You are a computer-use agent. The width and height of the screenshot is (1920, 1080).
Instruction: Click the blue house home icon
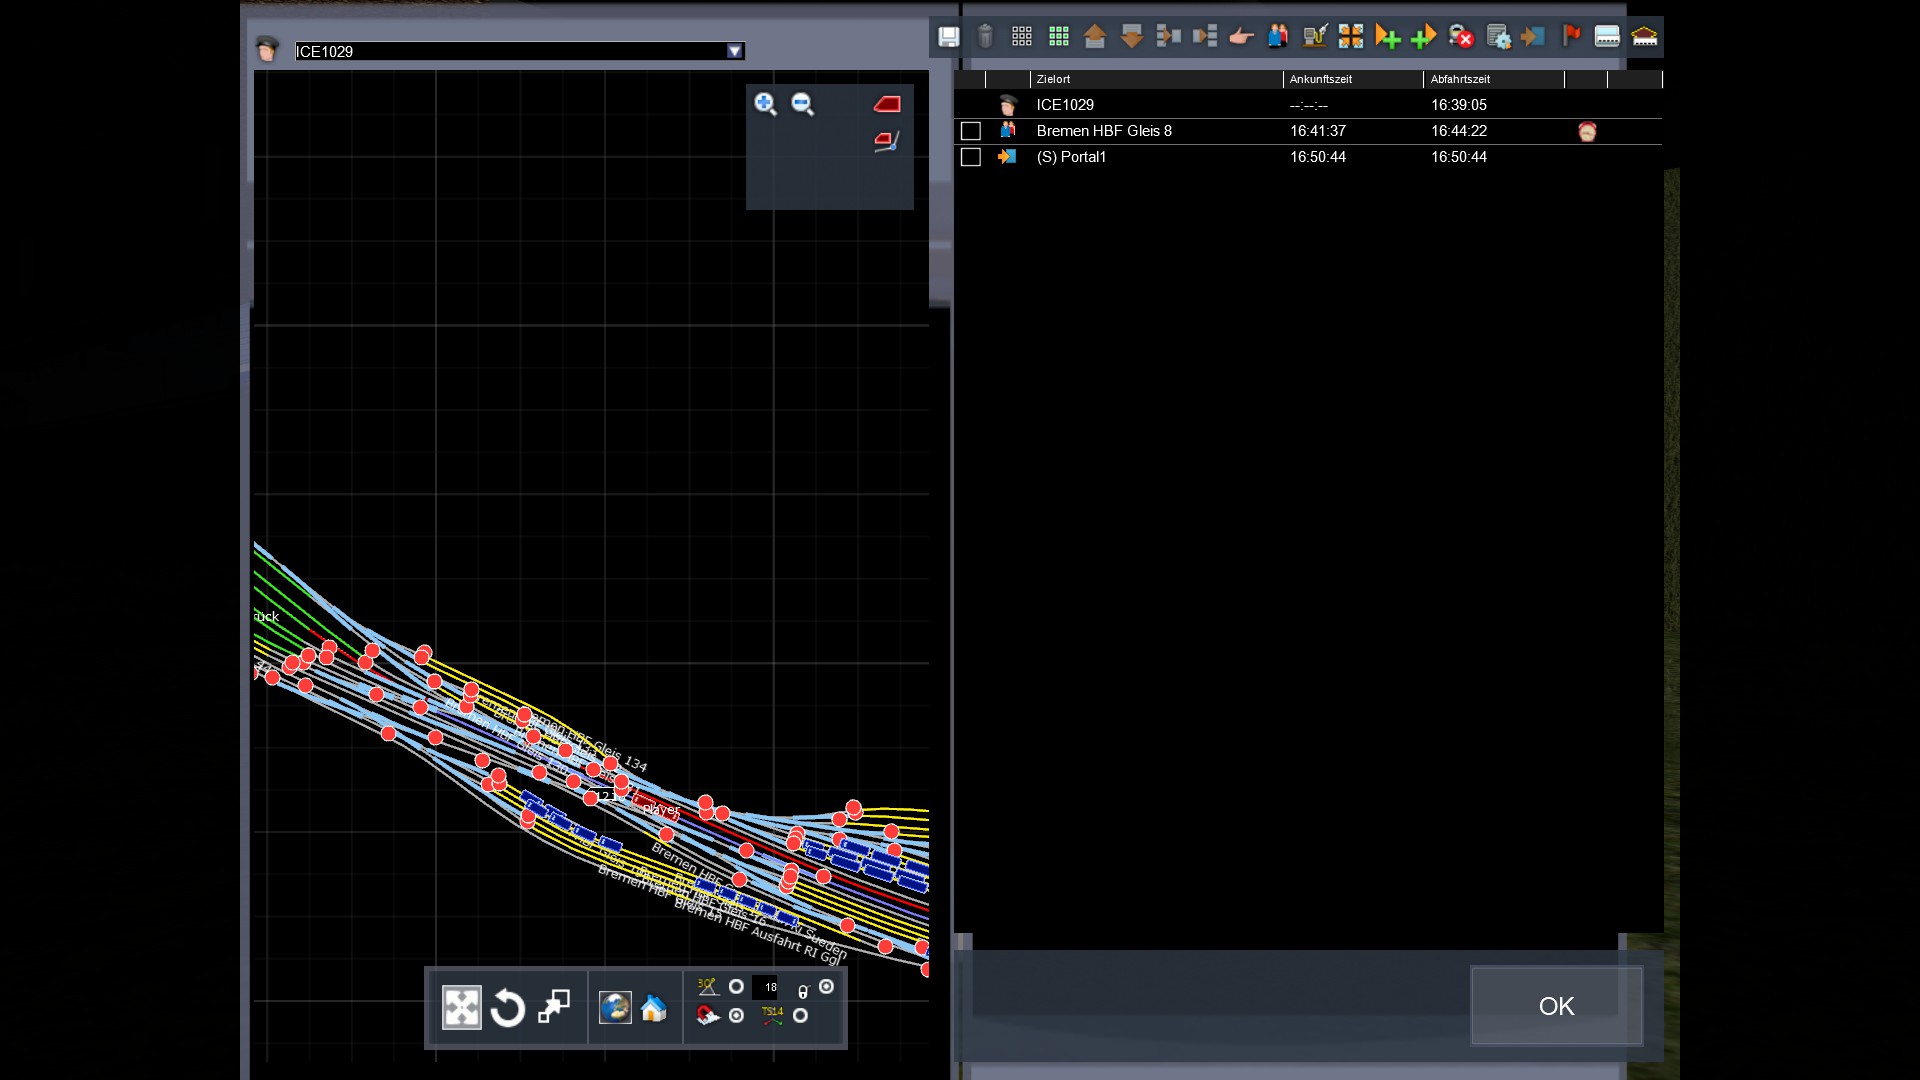coord(654,1008)
